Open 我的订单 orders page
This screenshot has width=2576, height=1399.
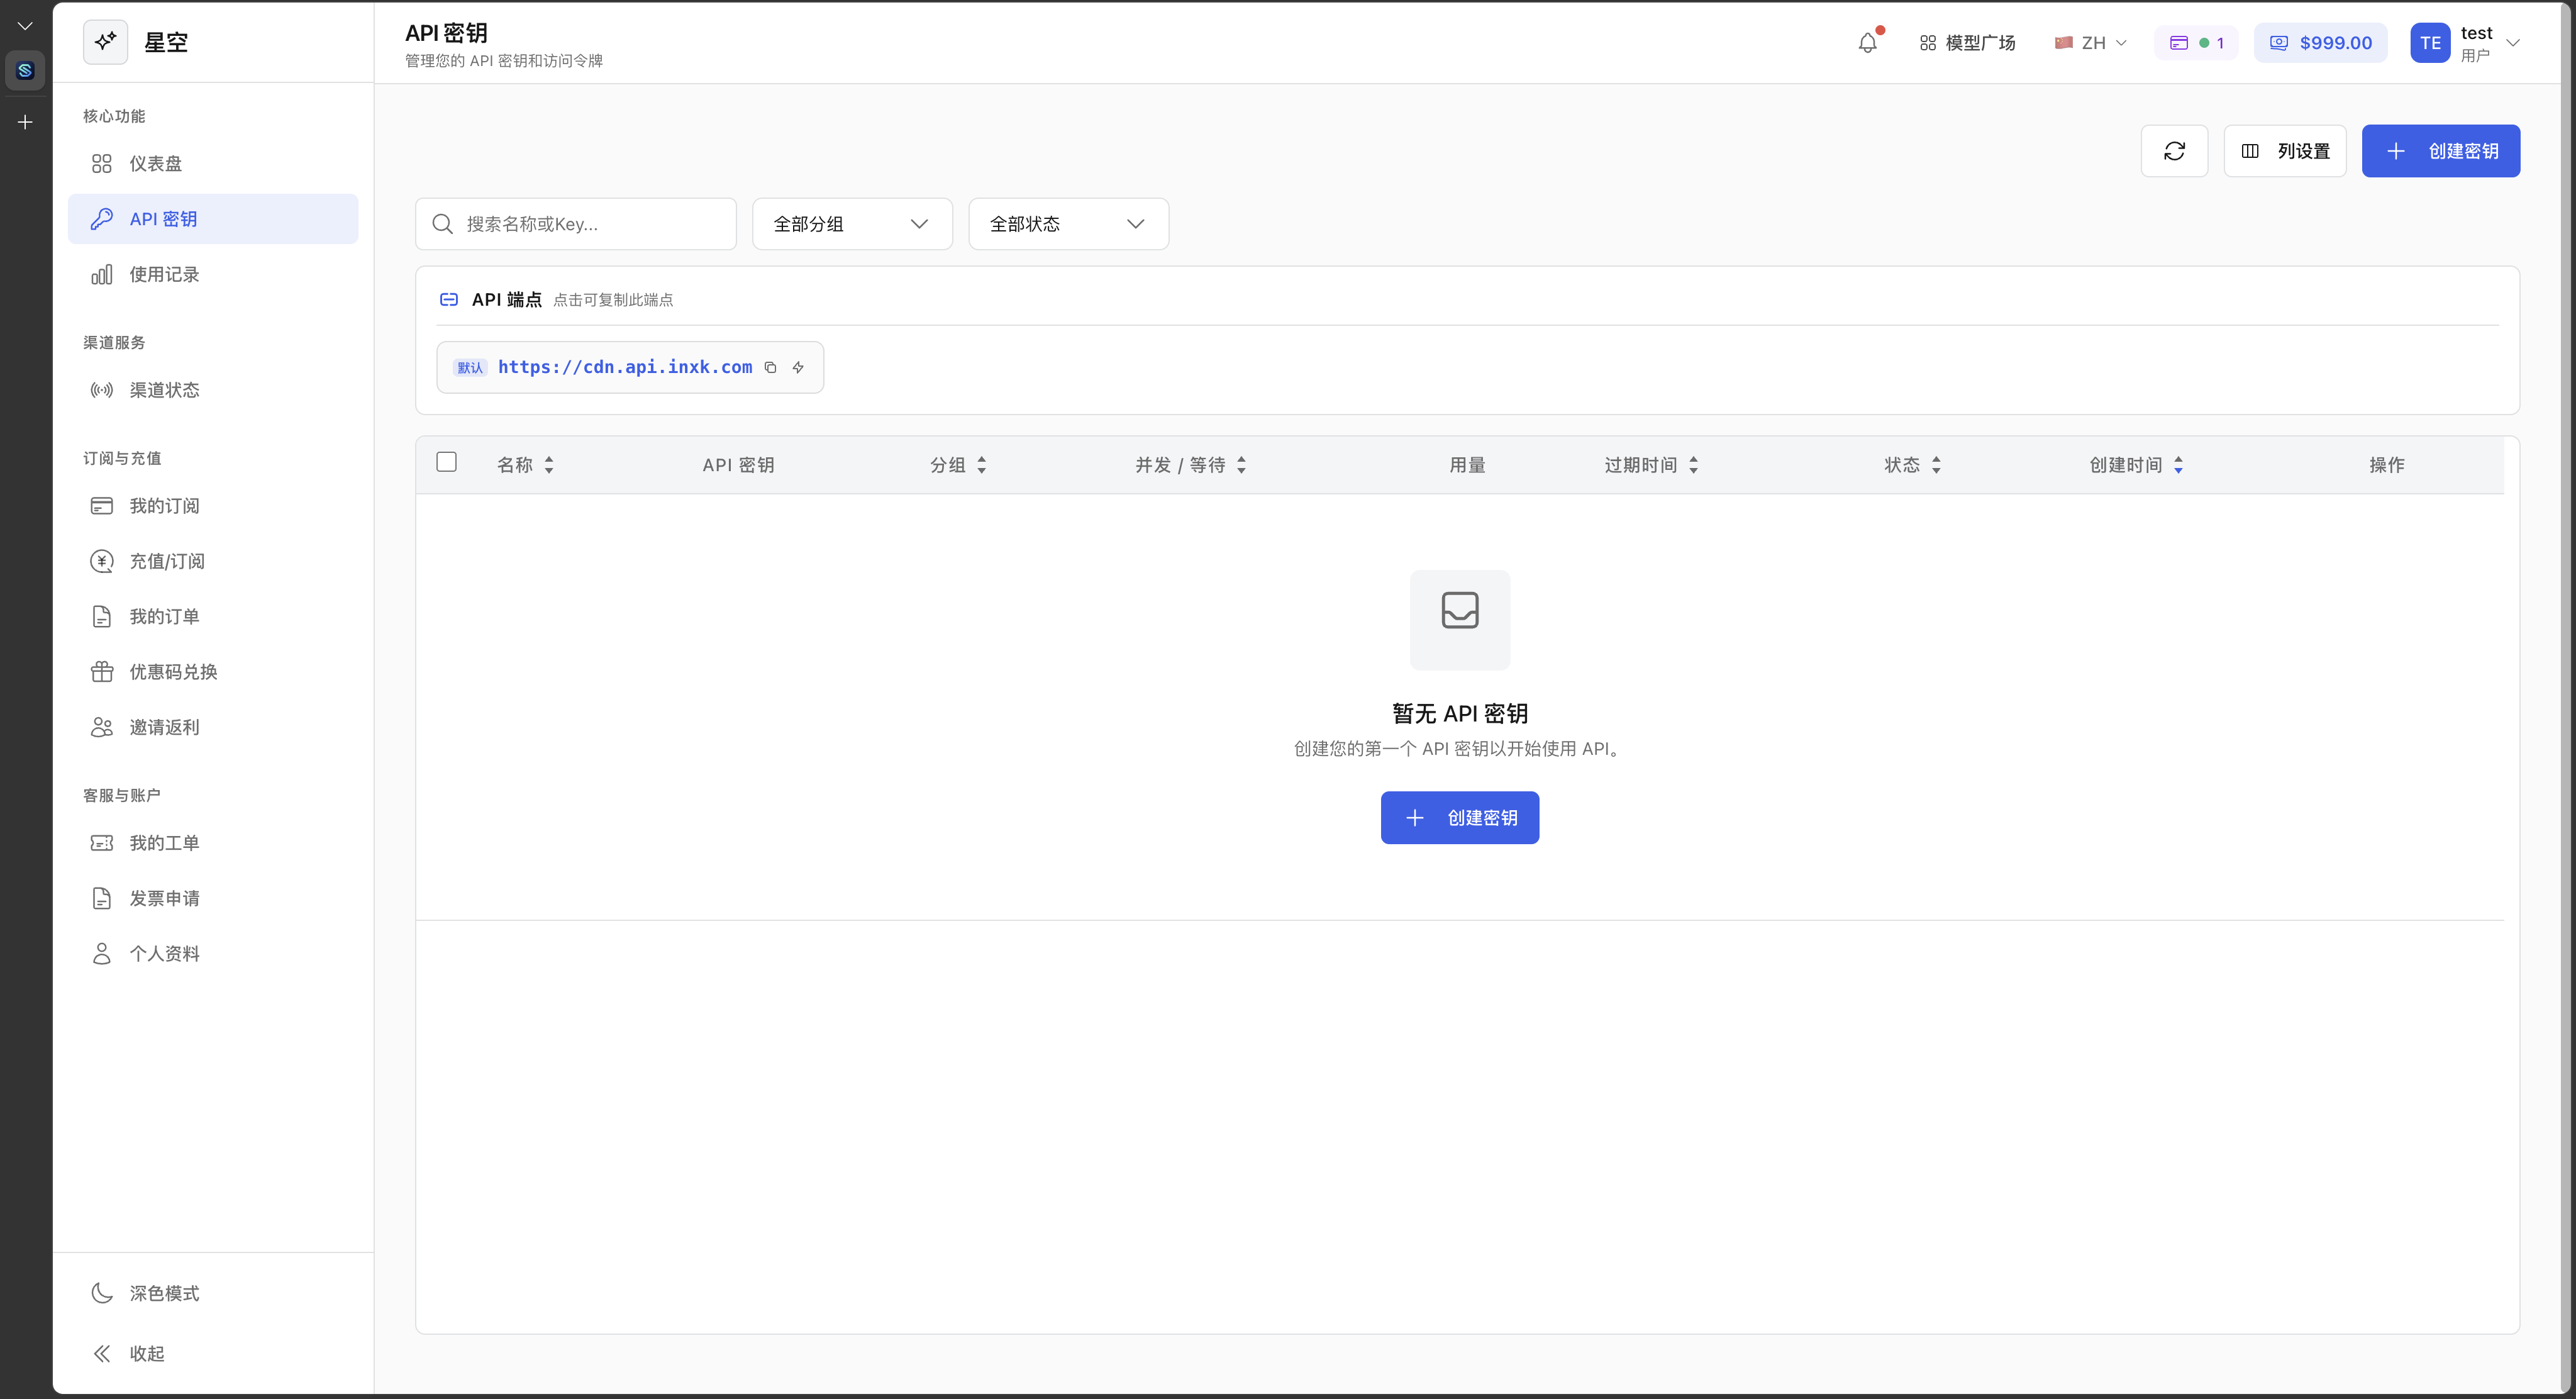(213, 616)
